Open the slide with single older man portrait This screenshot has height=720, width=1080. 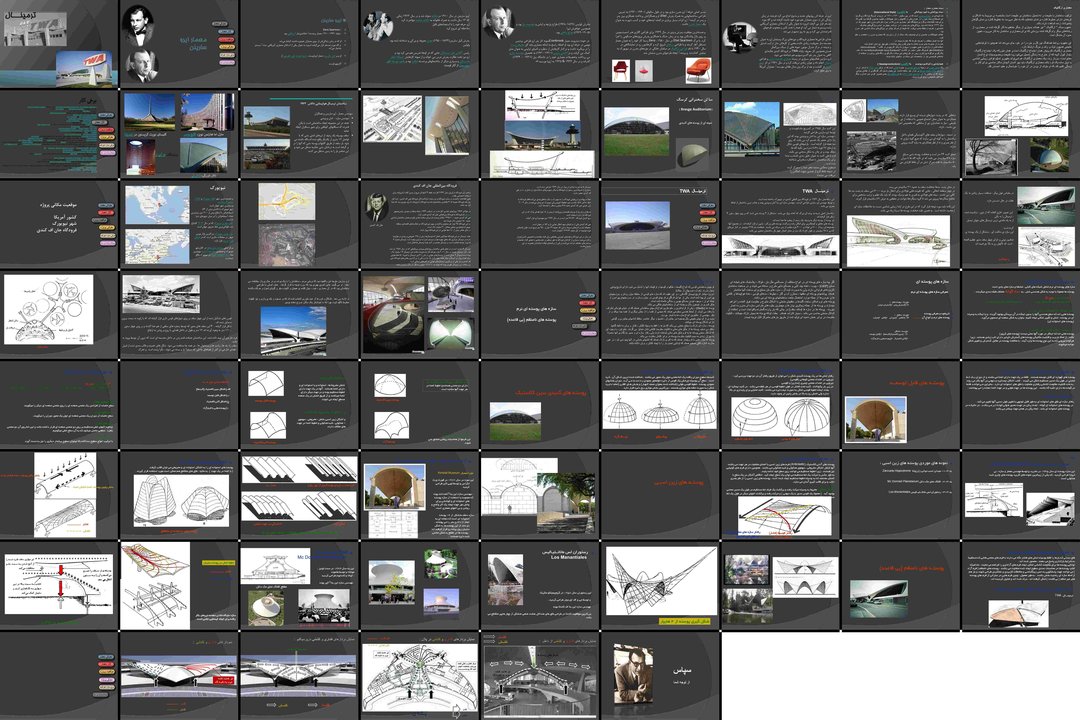pos(539,43)
